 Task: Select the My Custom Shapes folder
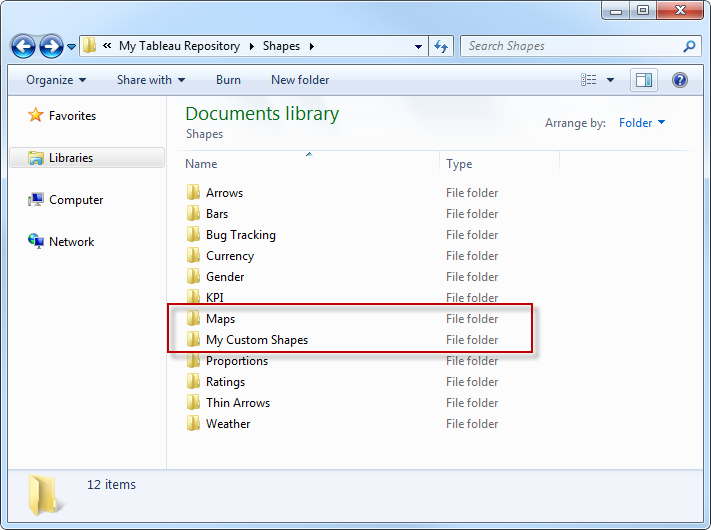257,340
